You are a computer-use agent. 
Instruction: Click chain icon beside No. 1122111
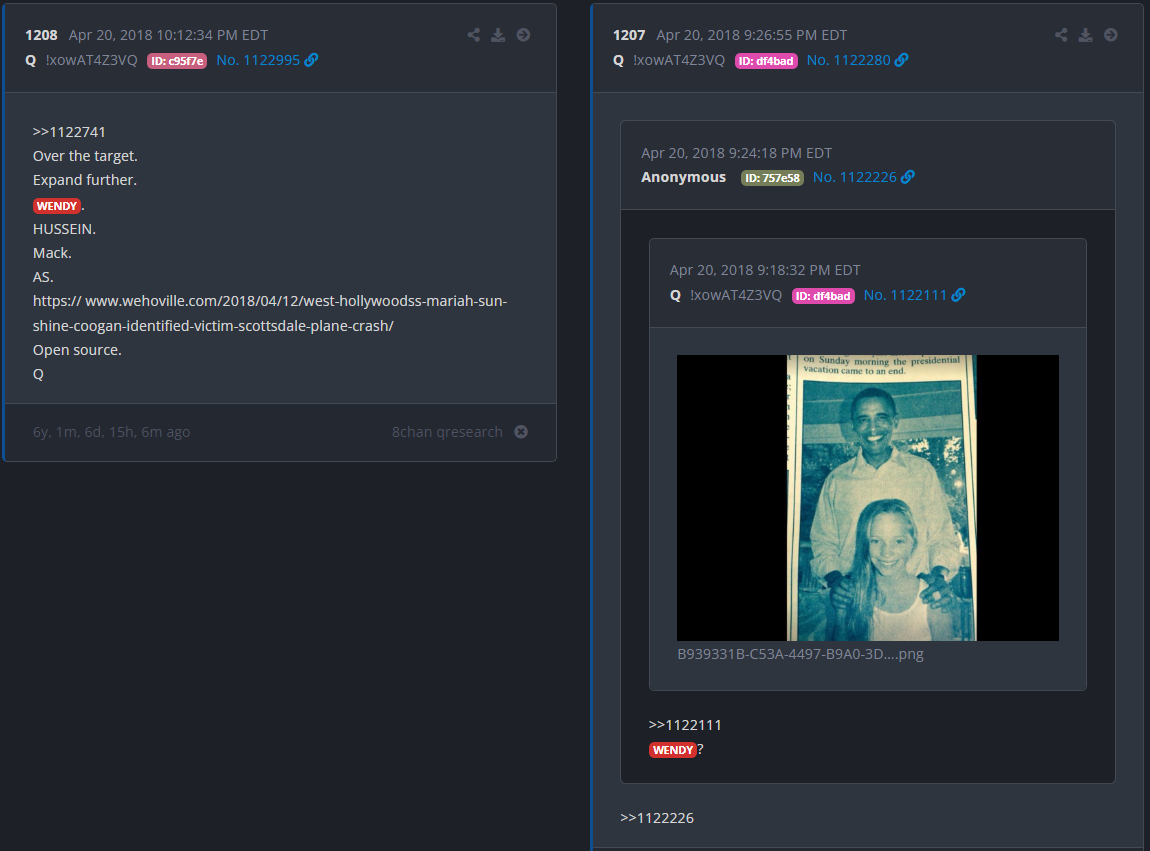pyautogui.click(x=959, y=295)
